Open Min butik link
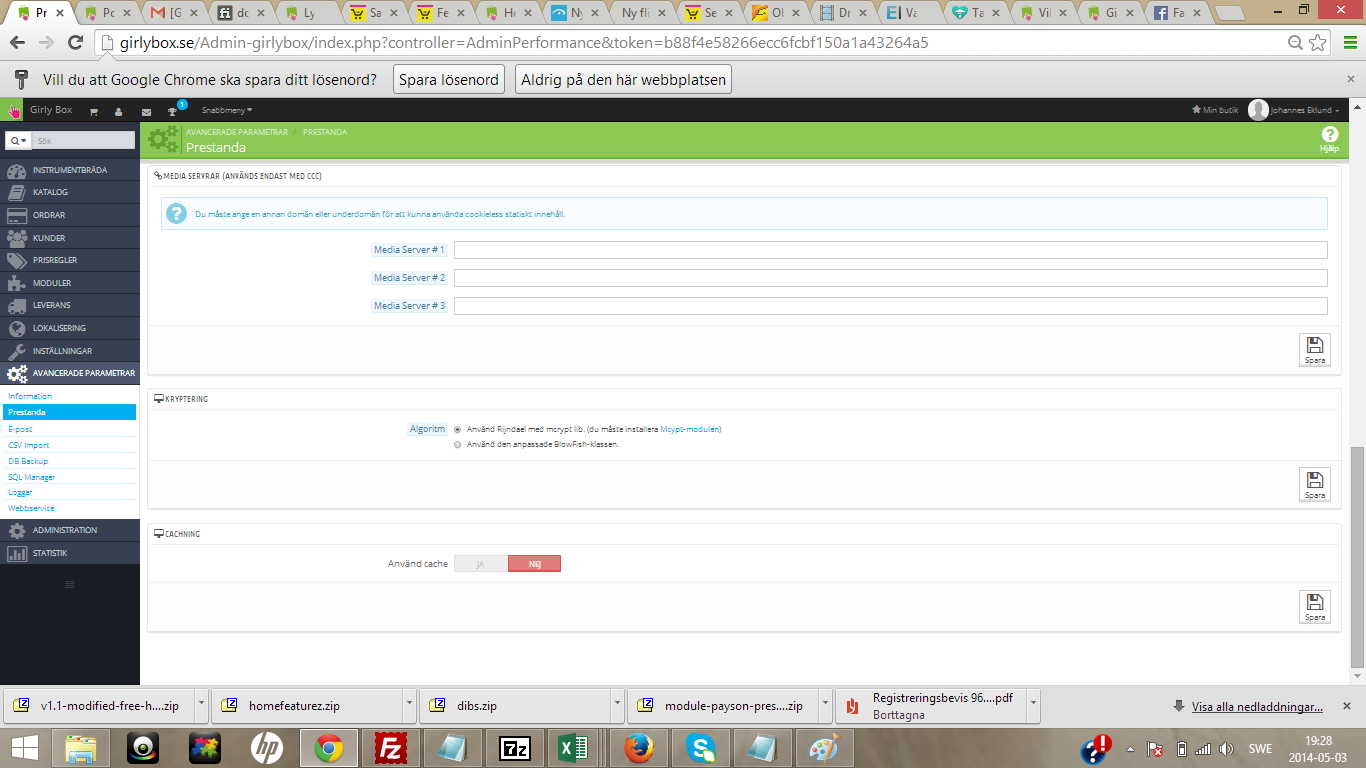The height and width of the screenshot is (768, 1366). (1215, 110)
